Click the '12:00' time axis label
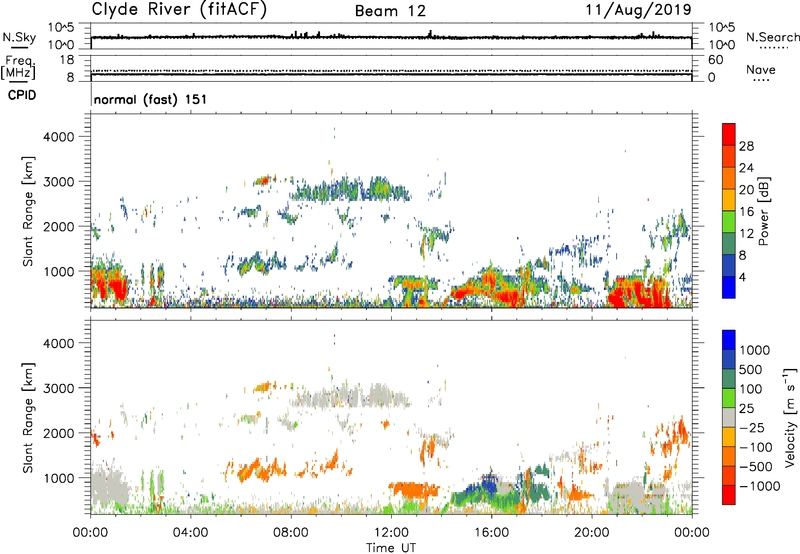The width and height of the screenshot is (800, 554). click(x=391, y=533)
